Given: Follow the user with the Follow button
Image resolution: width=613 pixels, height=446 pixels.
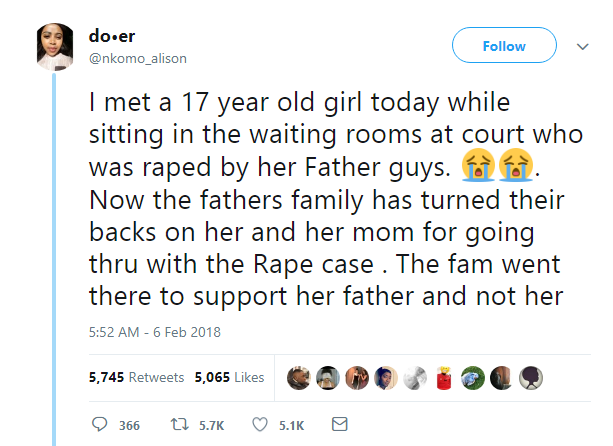Looking at the screenshot, I should (503, 46).
